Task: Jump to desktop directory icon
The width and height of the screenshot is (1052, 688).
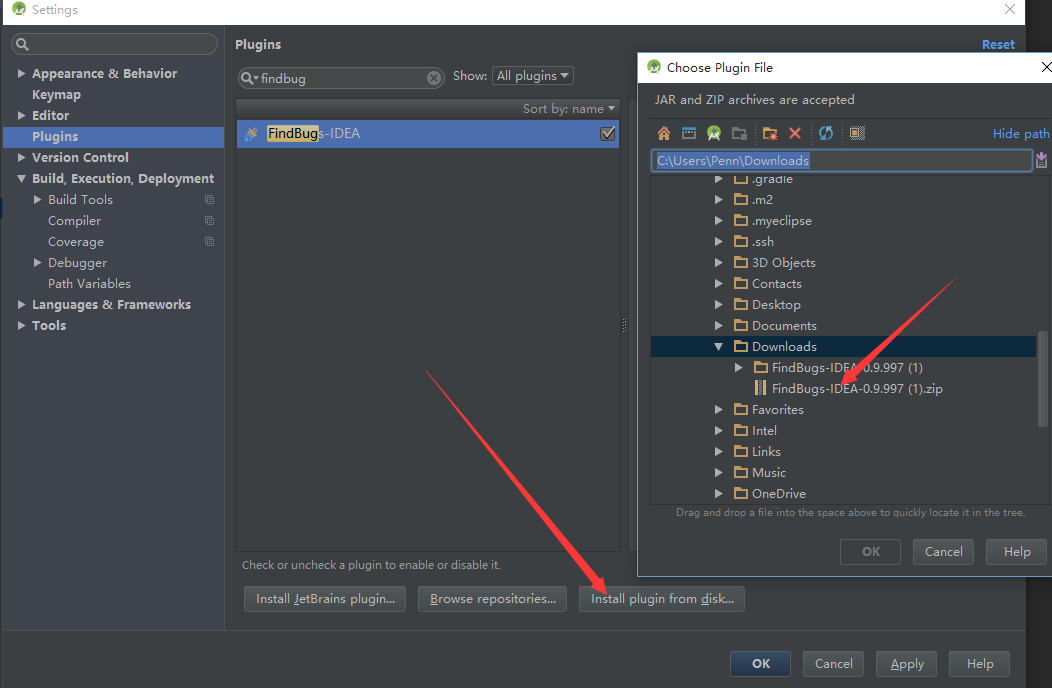Action: coord(689,133)
